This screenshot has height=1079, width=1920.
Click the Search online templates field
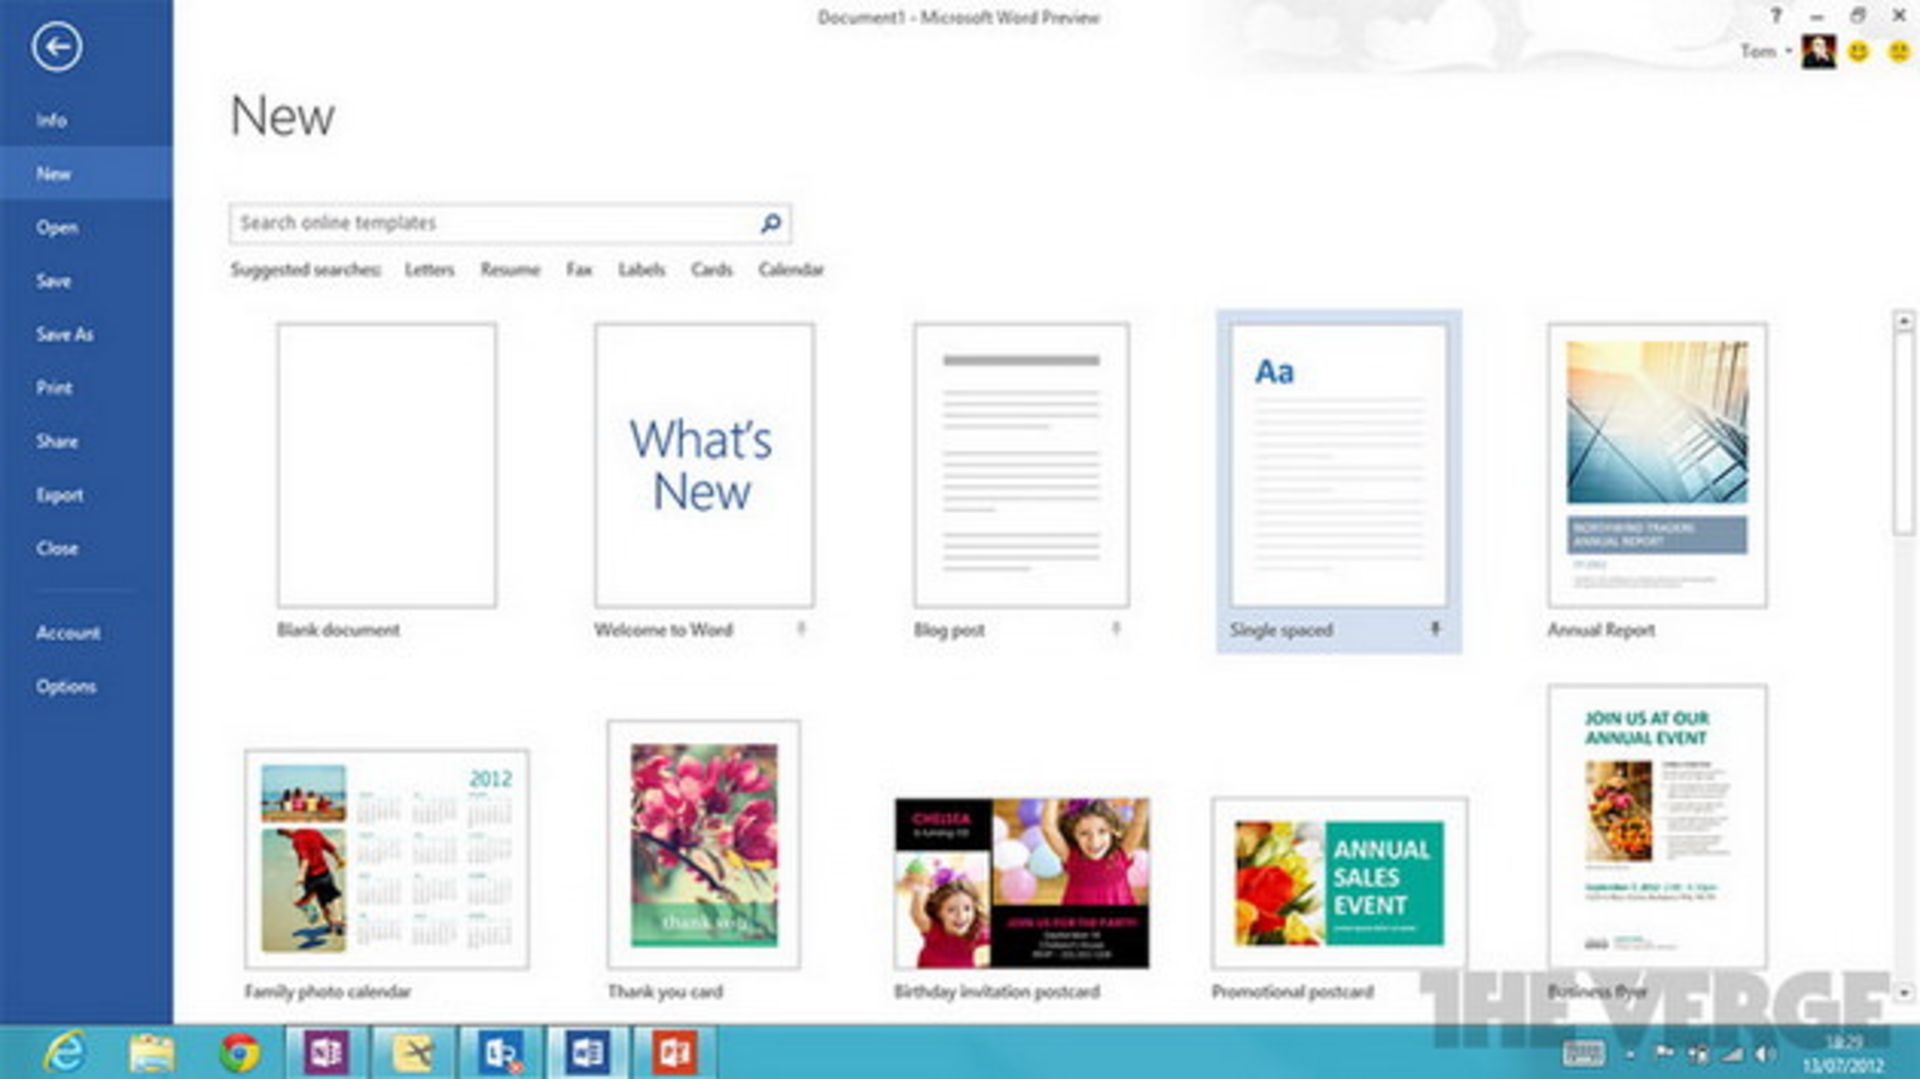click(495, 223)
